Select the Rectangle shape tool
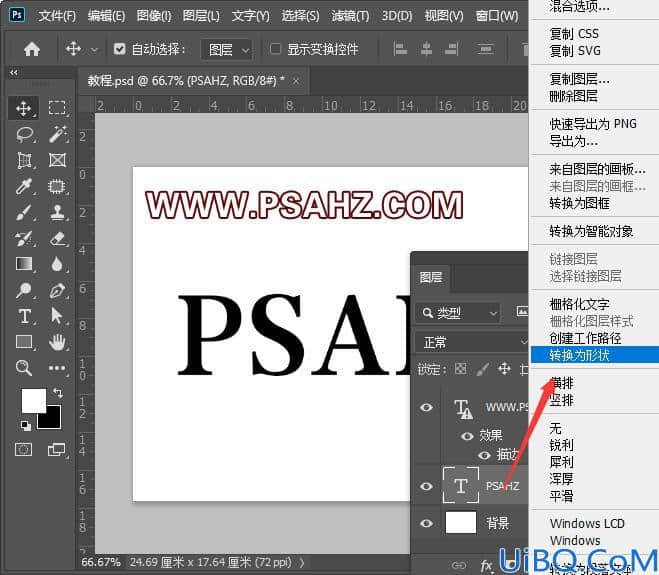This screenshot has height=575, width=659. tap(24, 342)
